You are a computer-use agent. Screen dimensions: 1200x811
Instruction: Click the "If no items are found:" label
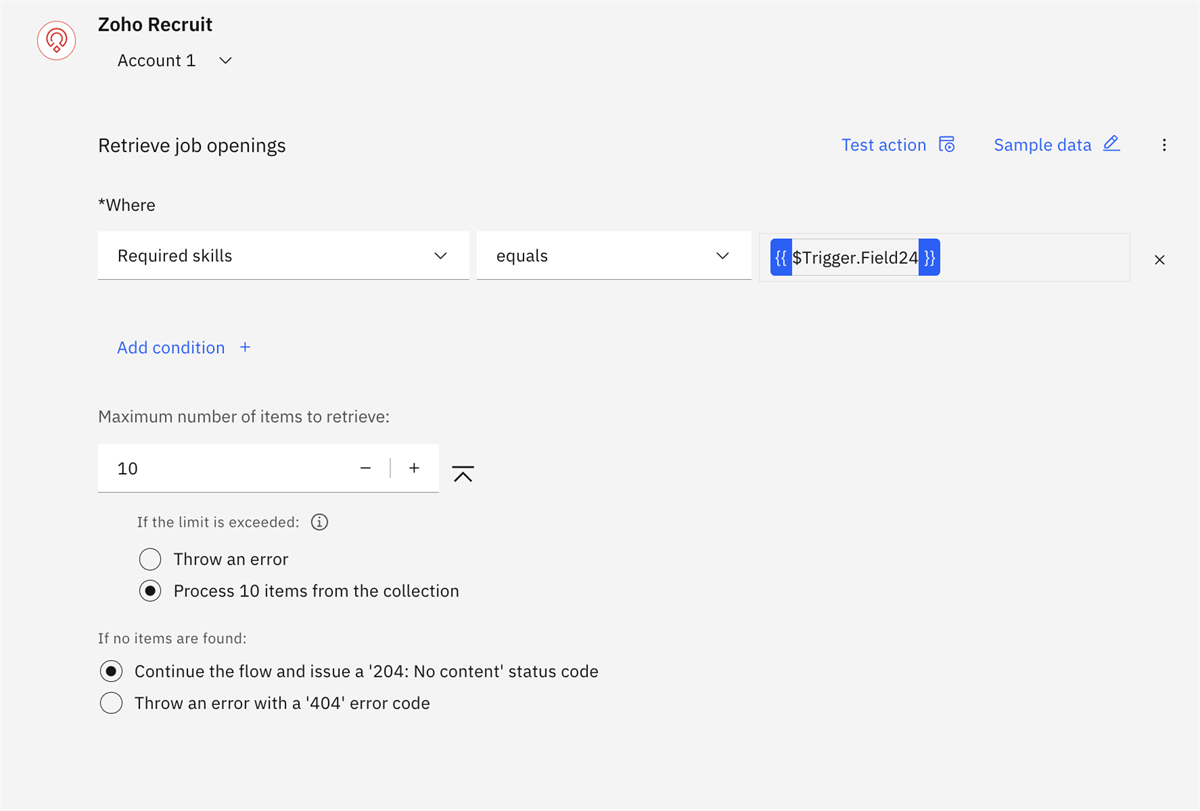pyautogui.click(x=172, y=638)
